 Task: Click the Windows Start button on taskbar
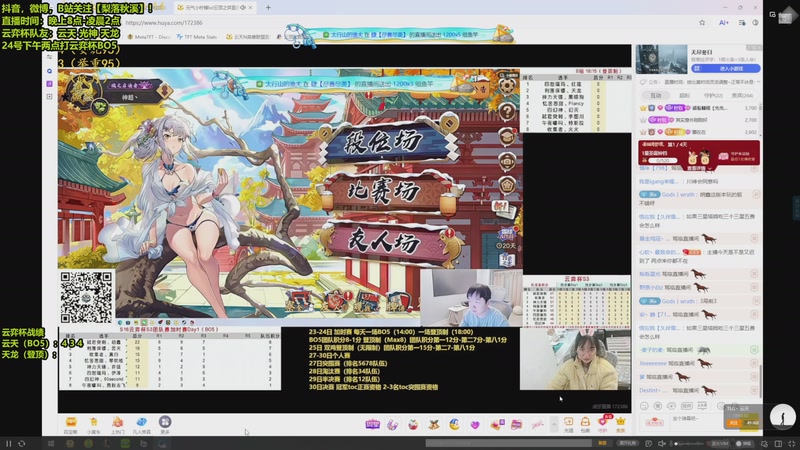51,443
